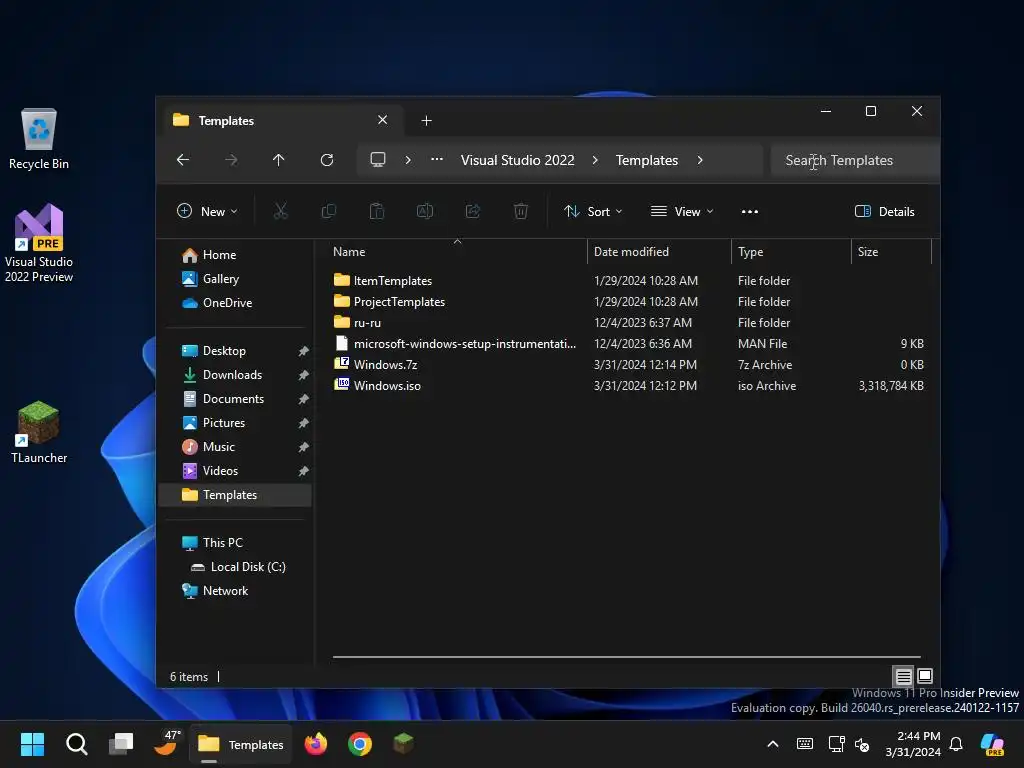The width and height of the screenshot is (1024, 768).
Task: Show hidden system tray icons chevron
Action: (773, 744)
